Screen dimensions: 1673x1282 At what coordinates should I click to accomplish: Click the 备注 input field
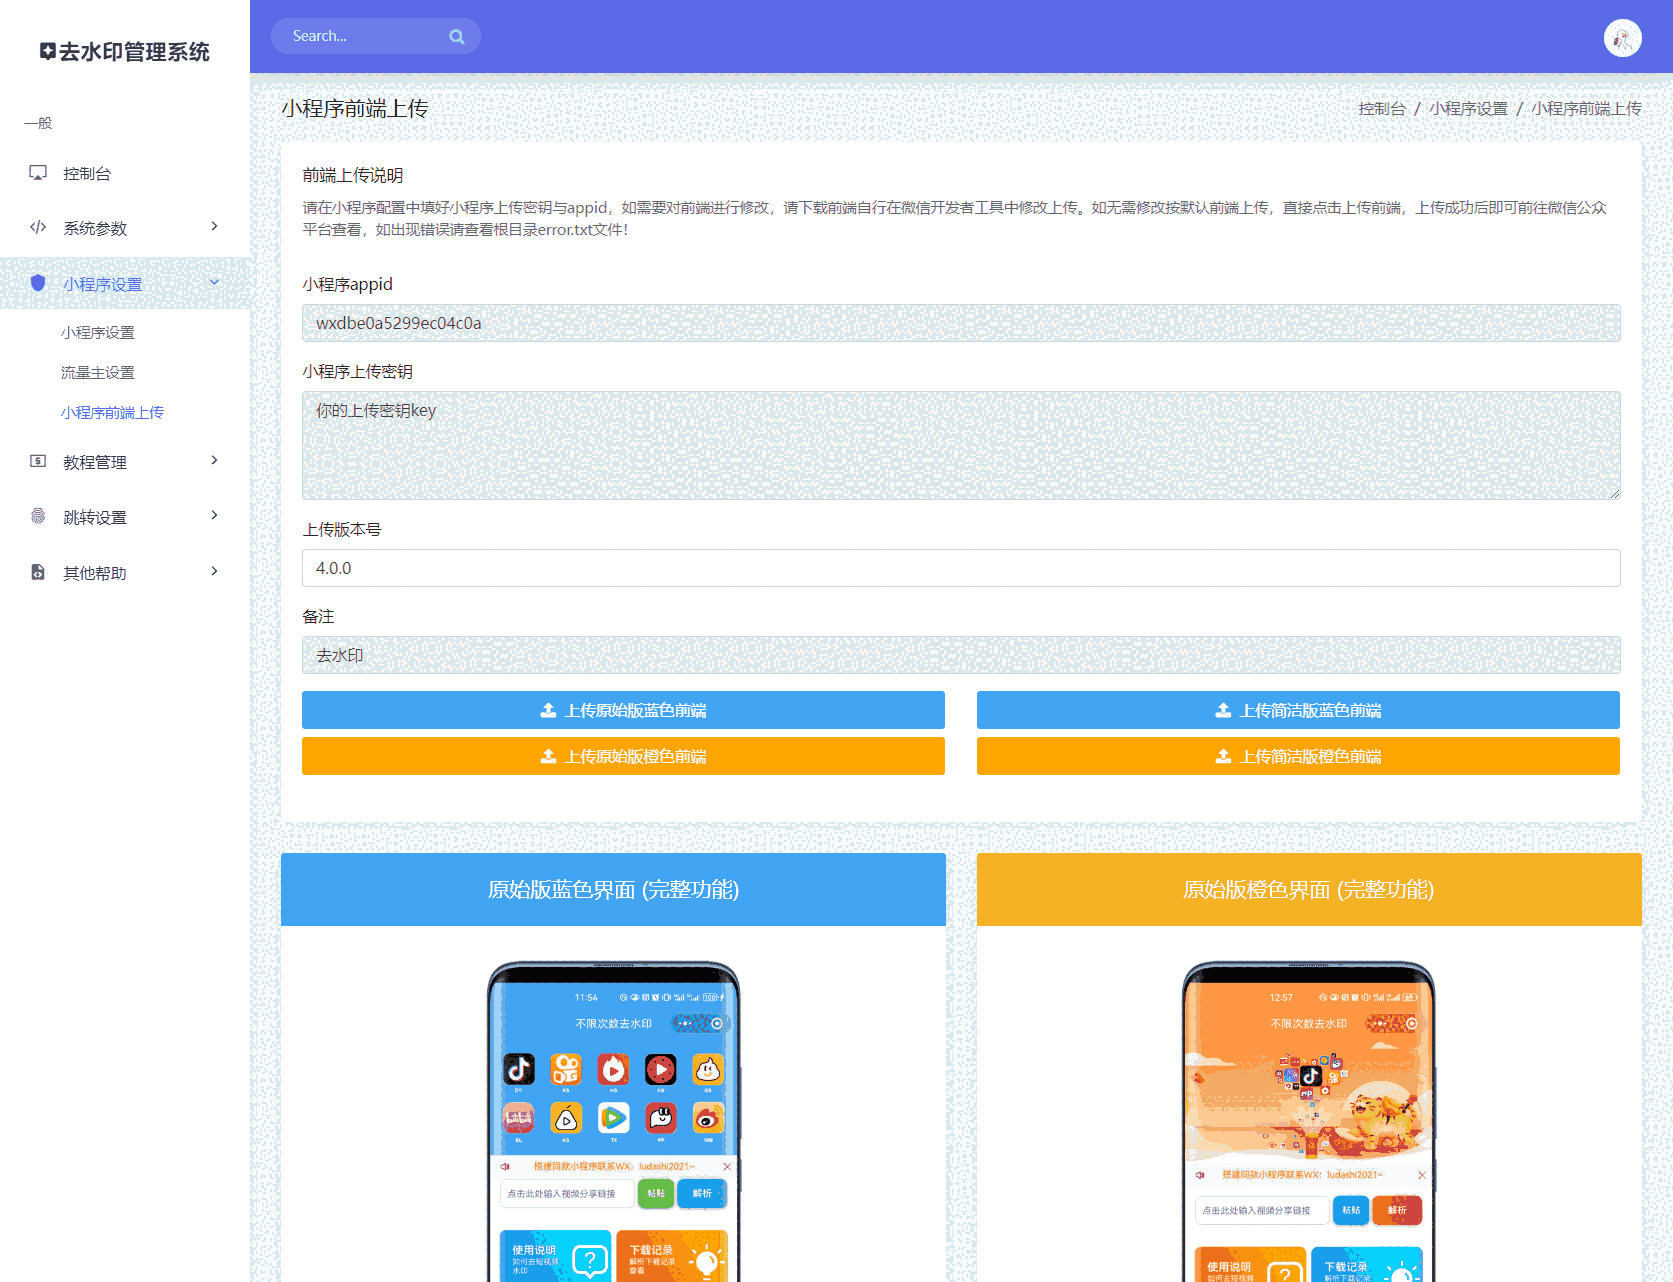[961, 655]
